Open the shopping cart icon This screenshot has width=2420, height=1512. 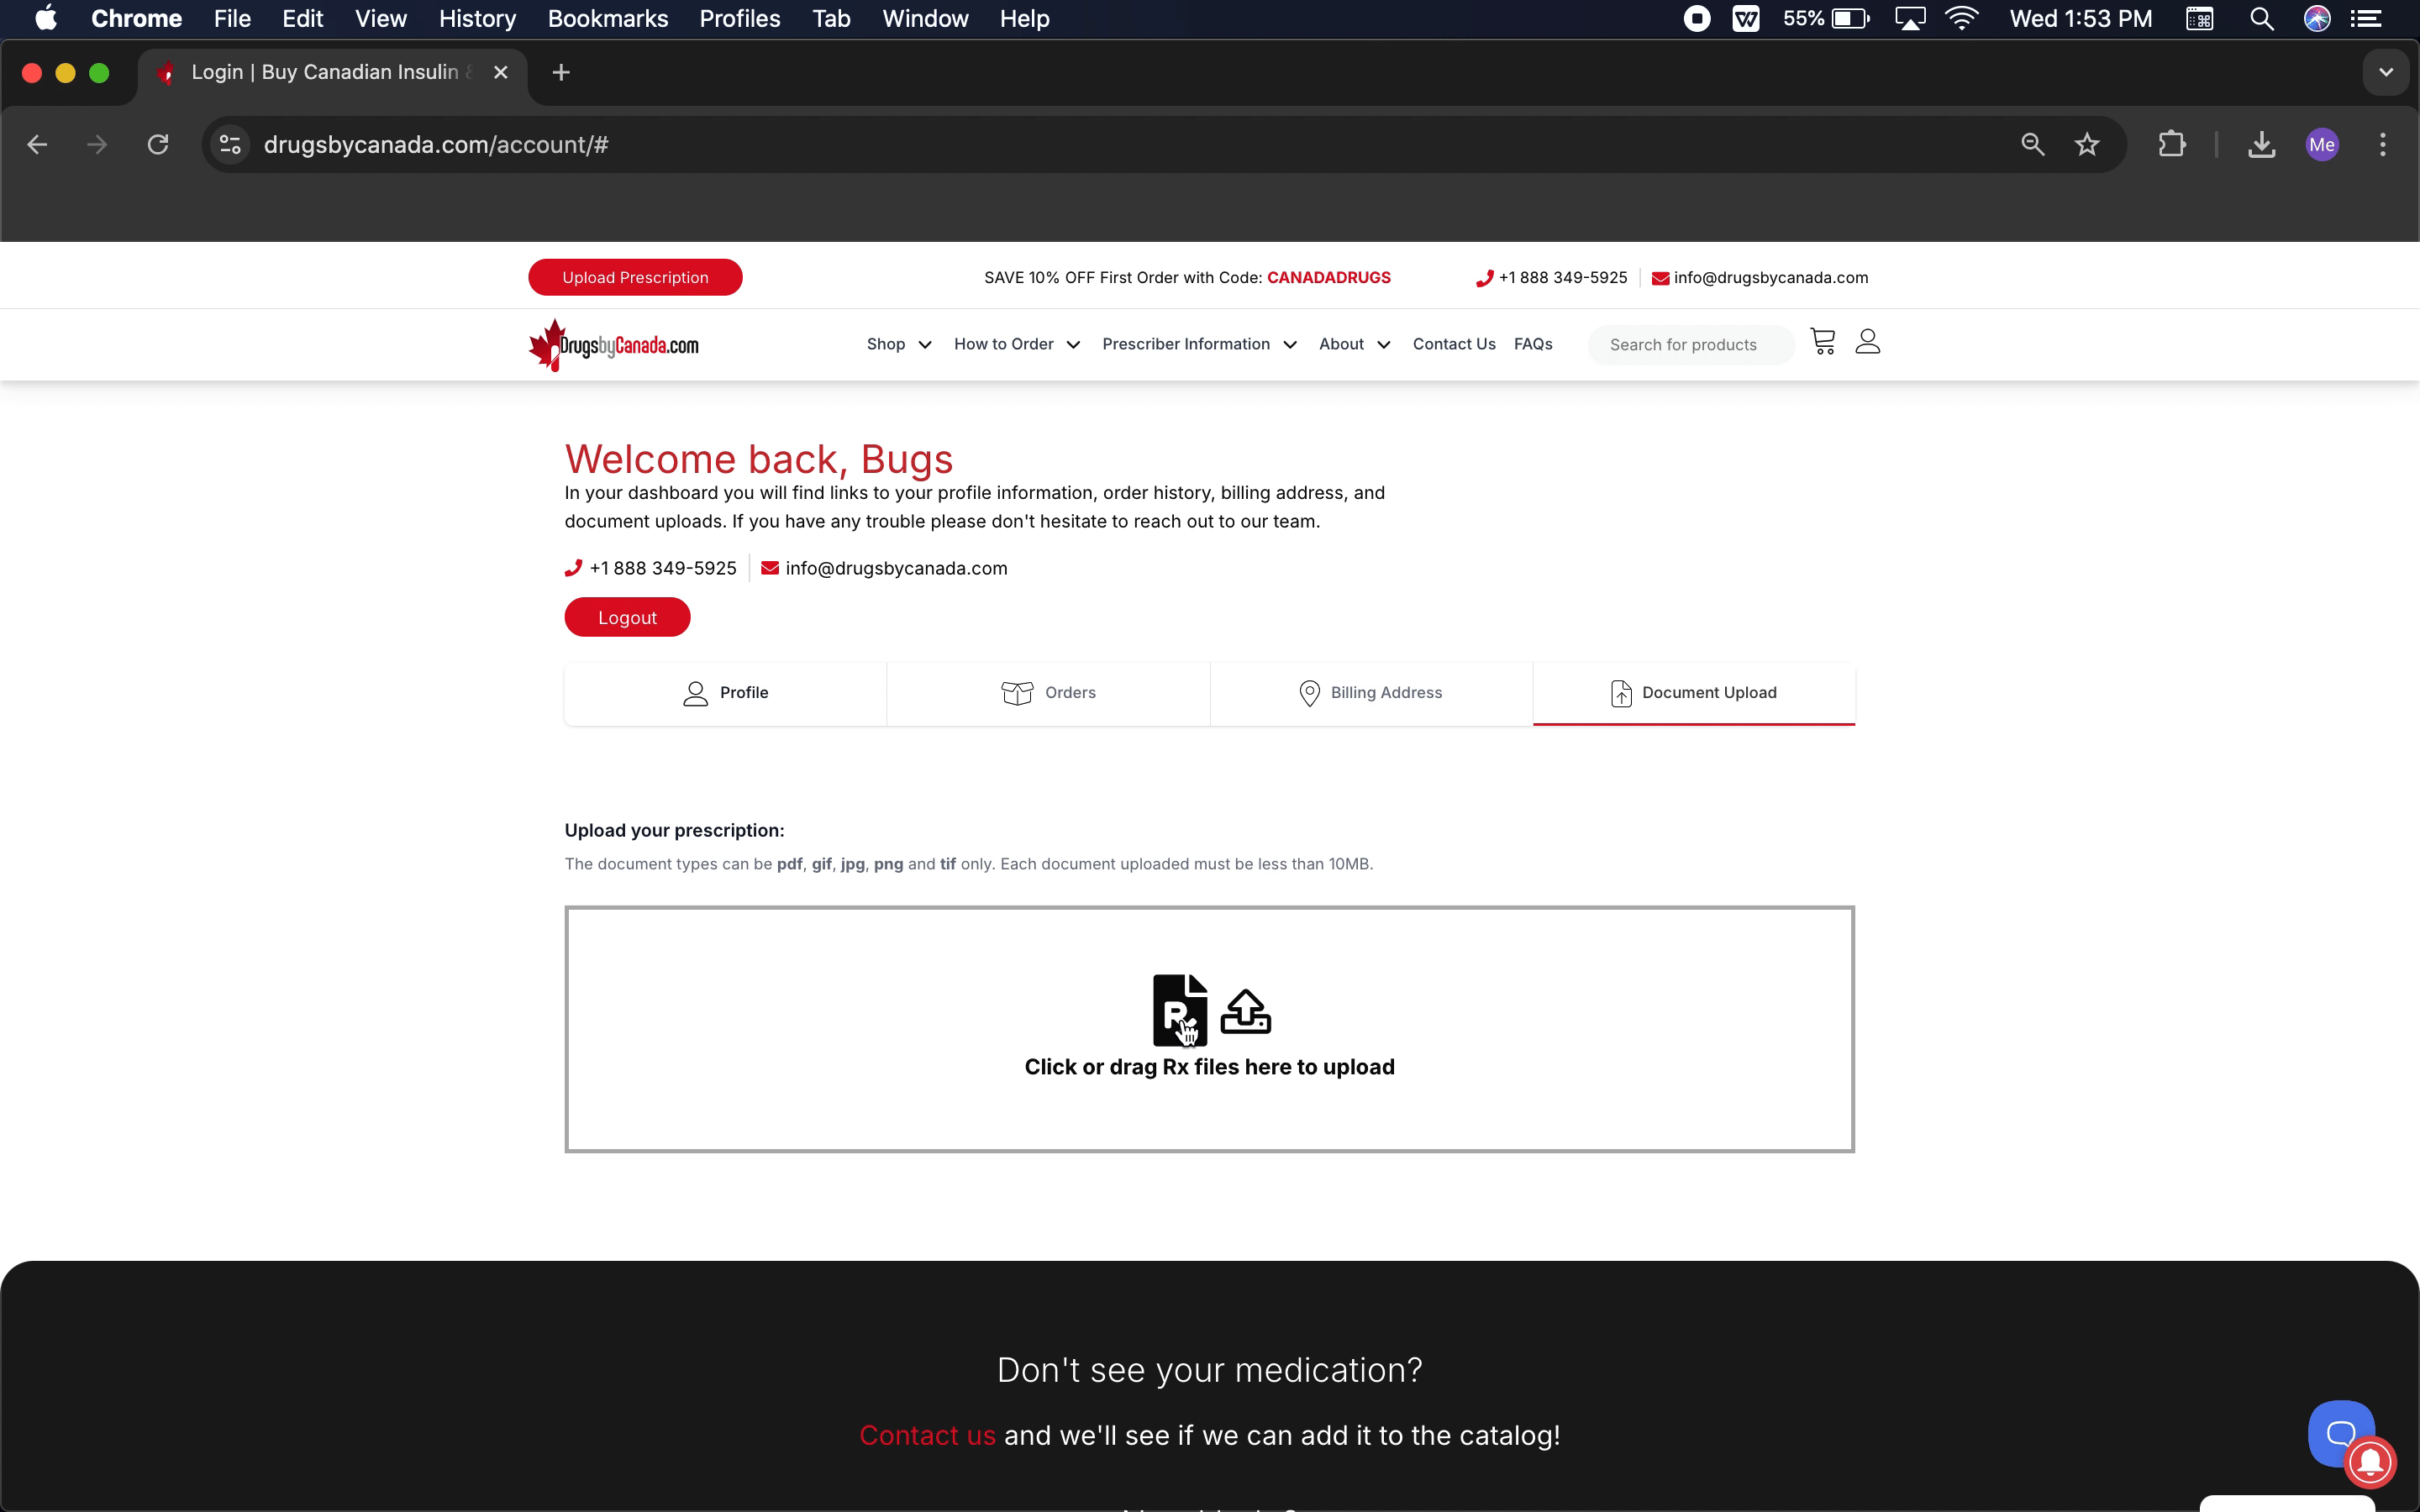point(1822,342)
